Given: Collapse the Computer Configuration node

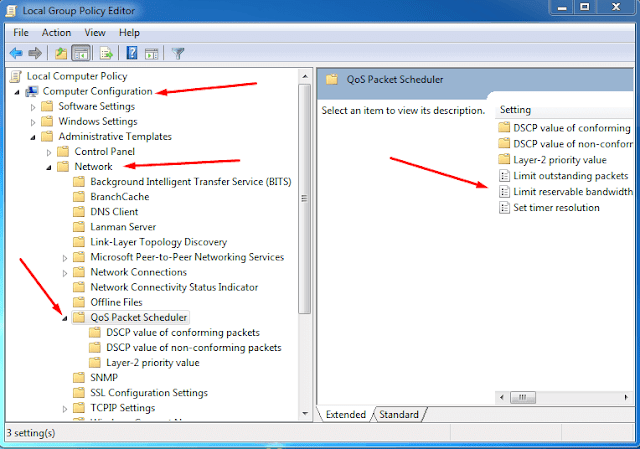Looking at the screenshot, I should [17, 93].
